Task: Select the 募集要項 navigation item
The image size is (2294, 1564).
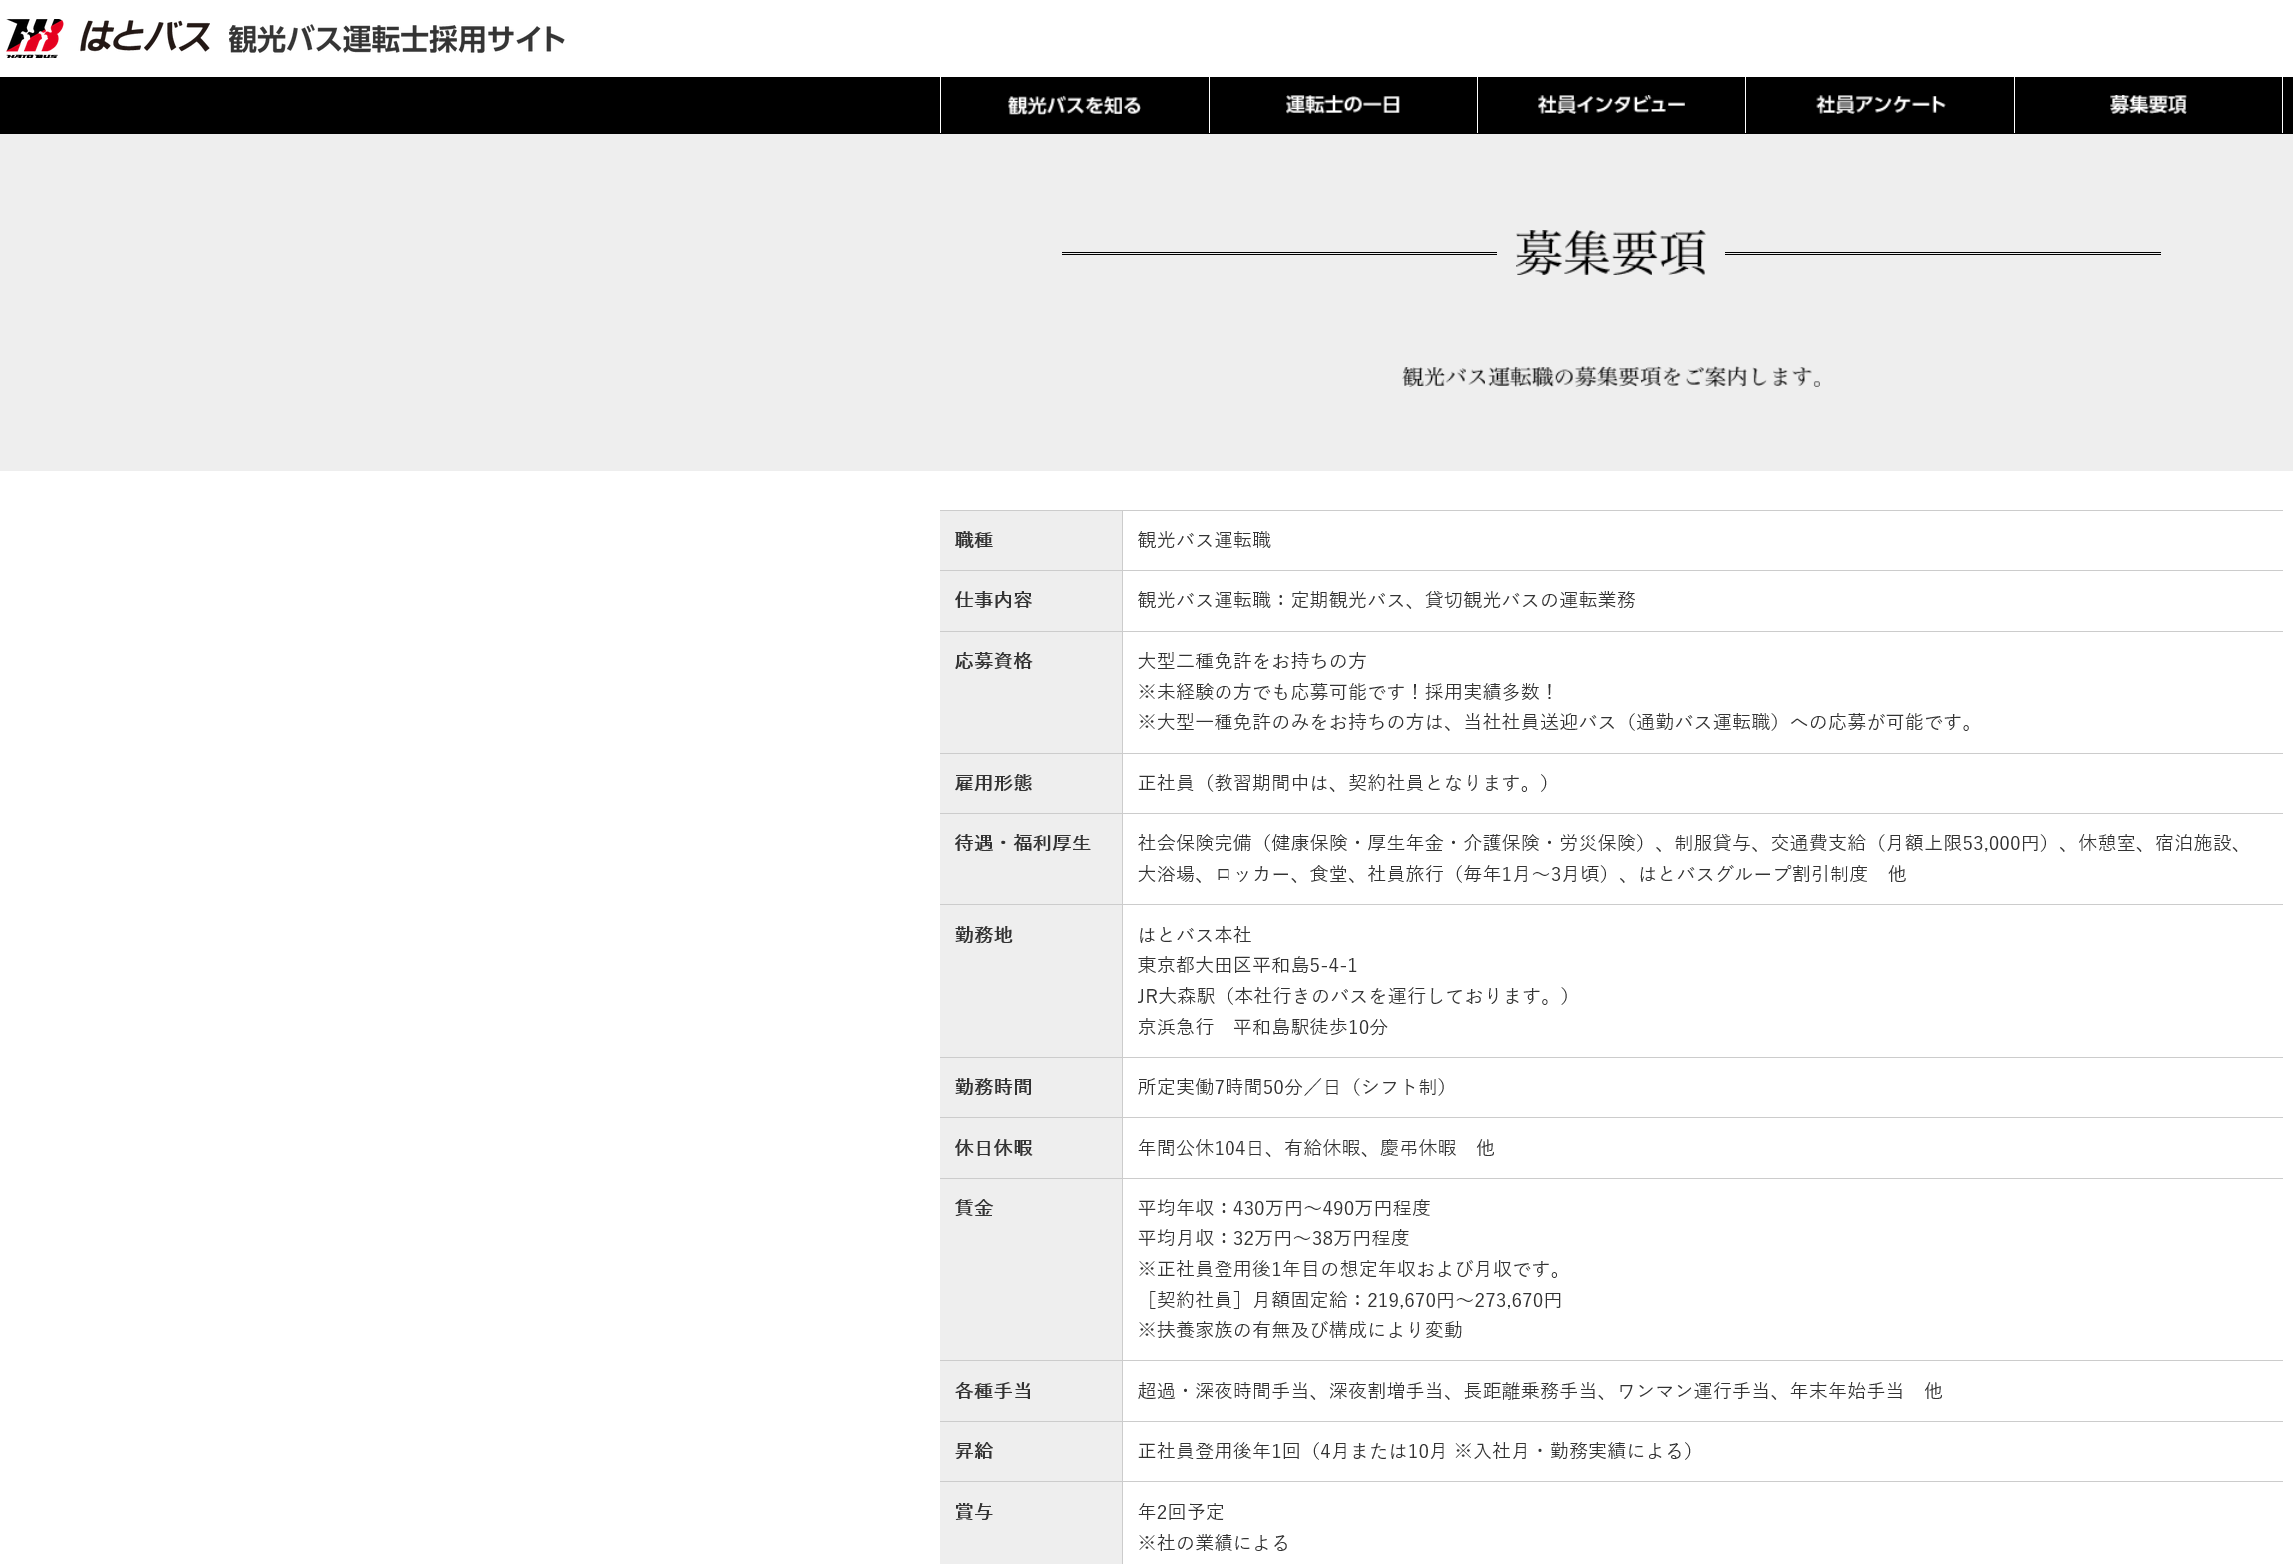Action: 2147,105
